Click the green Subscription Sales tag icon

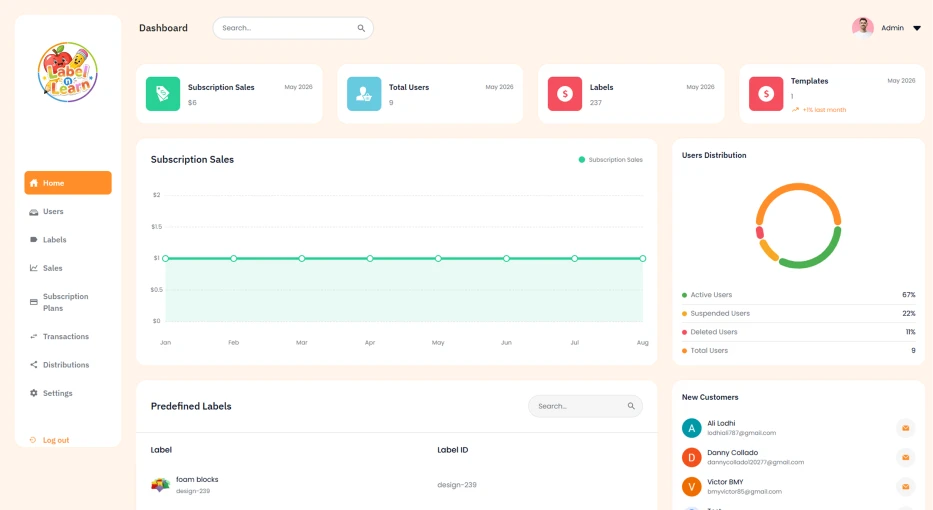[163, 93]
